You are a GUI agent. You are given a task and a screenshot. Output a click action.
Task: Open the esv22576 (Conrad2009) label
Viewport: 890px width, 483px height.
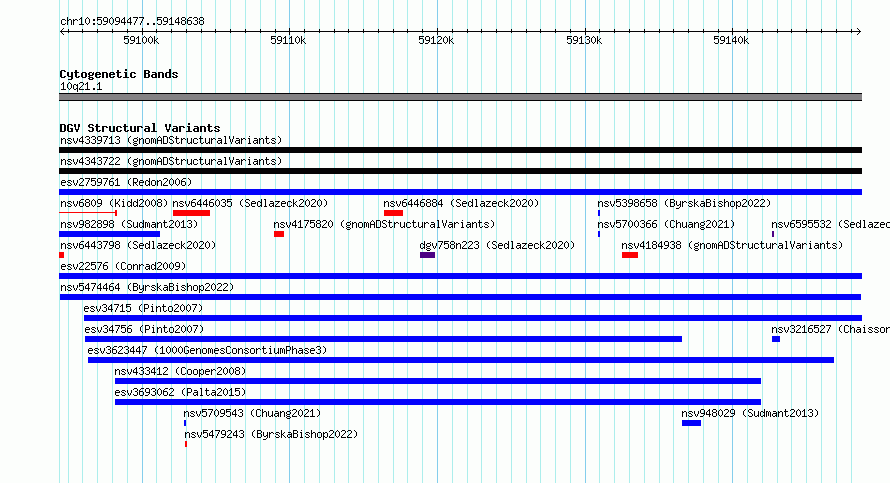[123, 266]
